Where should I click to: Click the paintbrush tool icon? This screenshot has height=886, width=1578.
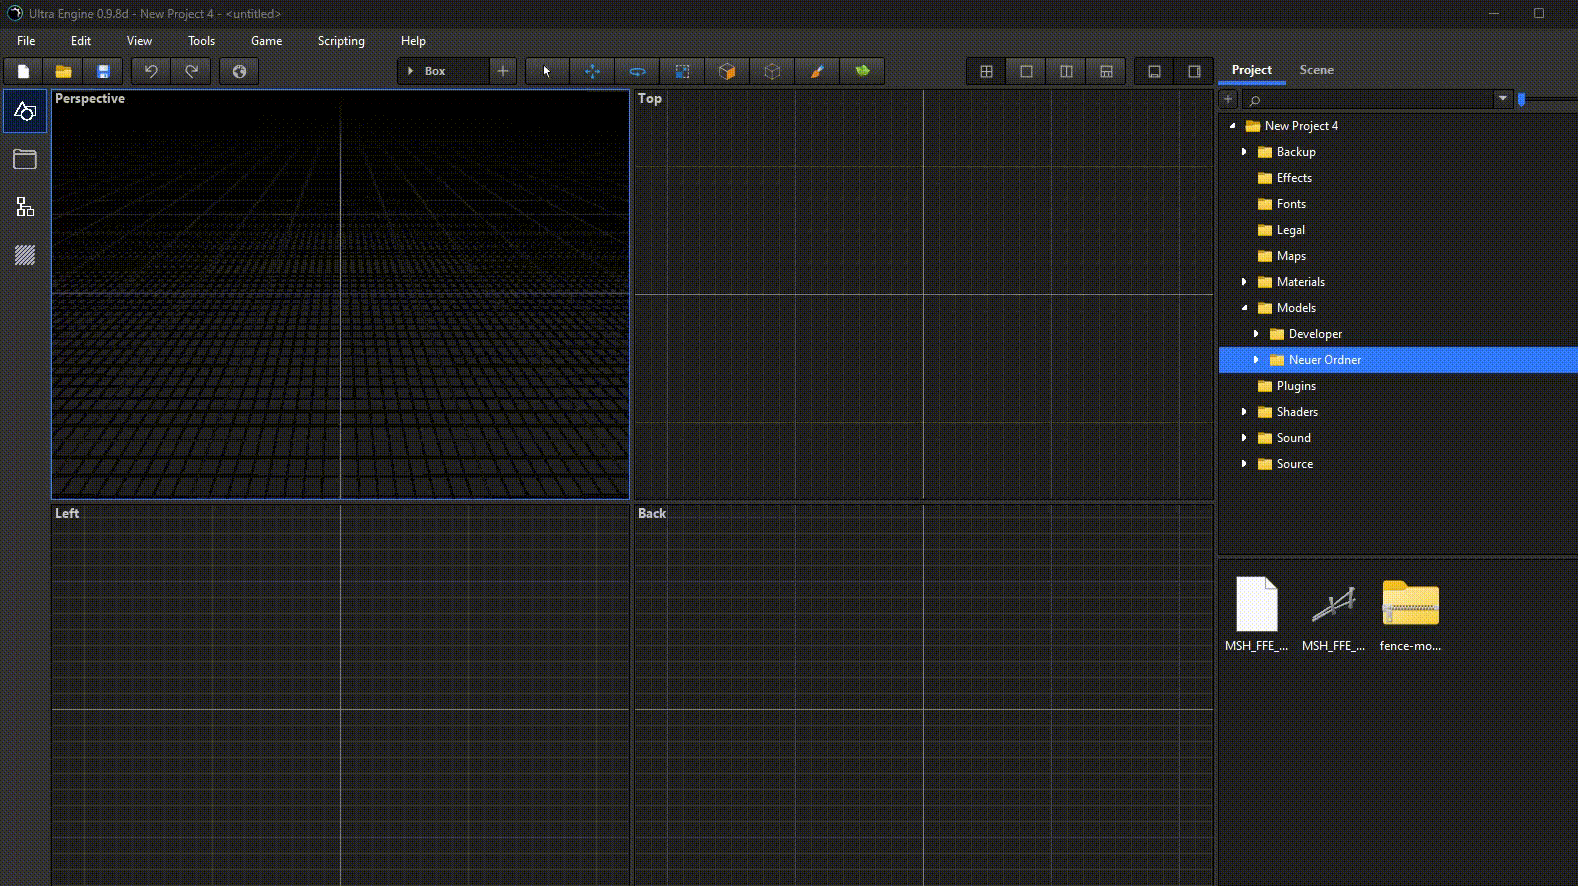817,71
